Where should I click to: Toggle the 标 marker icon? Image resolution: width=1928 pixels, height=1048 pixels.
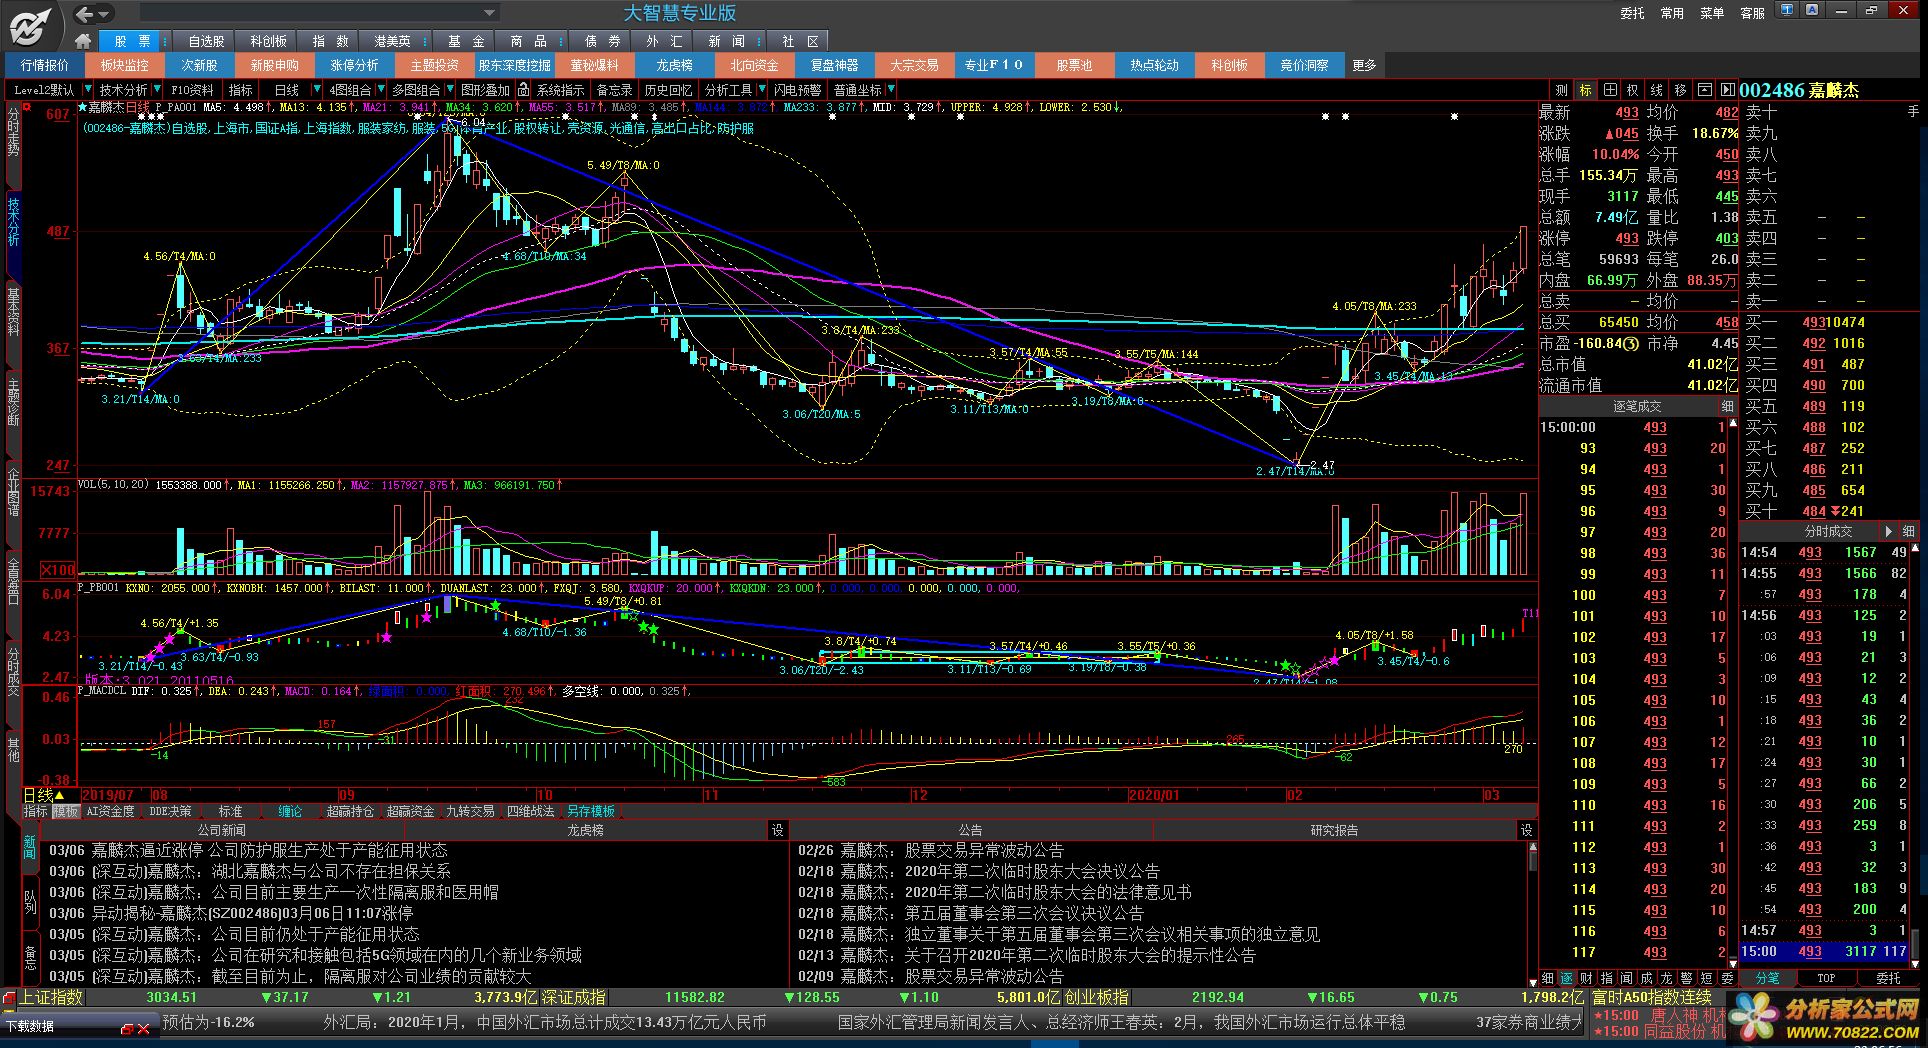point(1586,90)
